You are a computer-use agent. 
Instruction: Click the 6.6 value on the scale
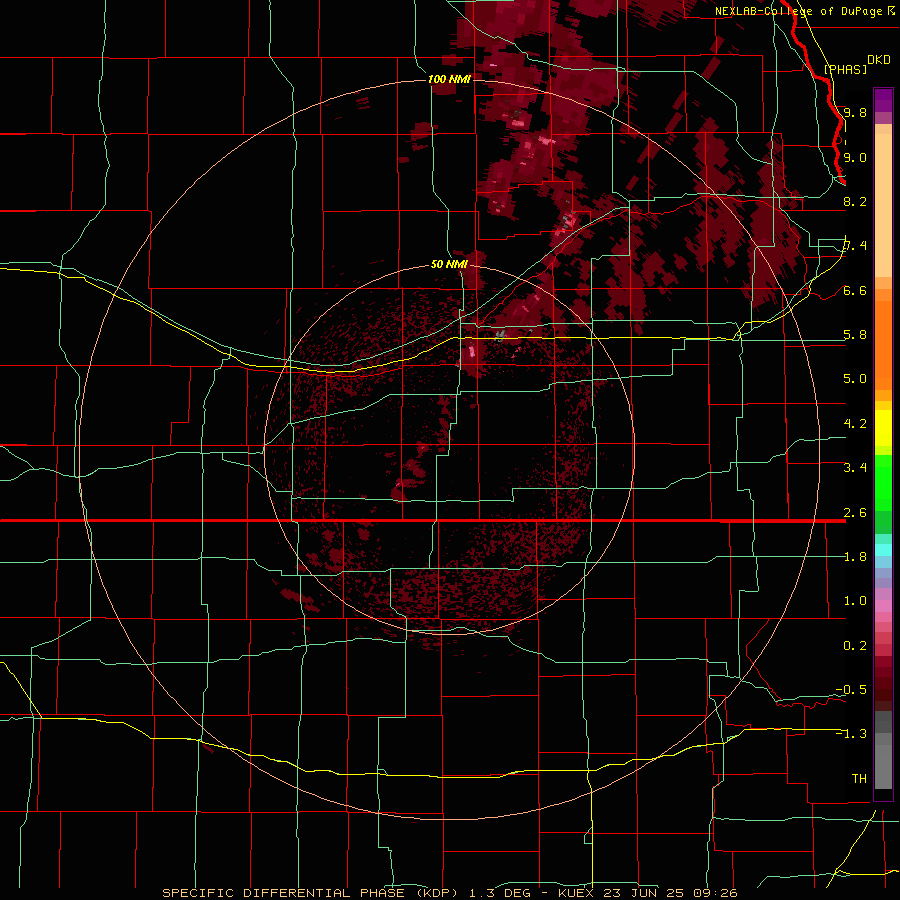tap(855, 290)
